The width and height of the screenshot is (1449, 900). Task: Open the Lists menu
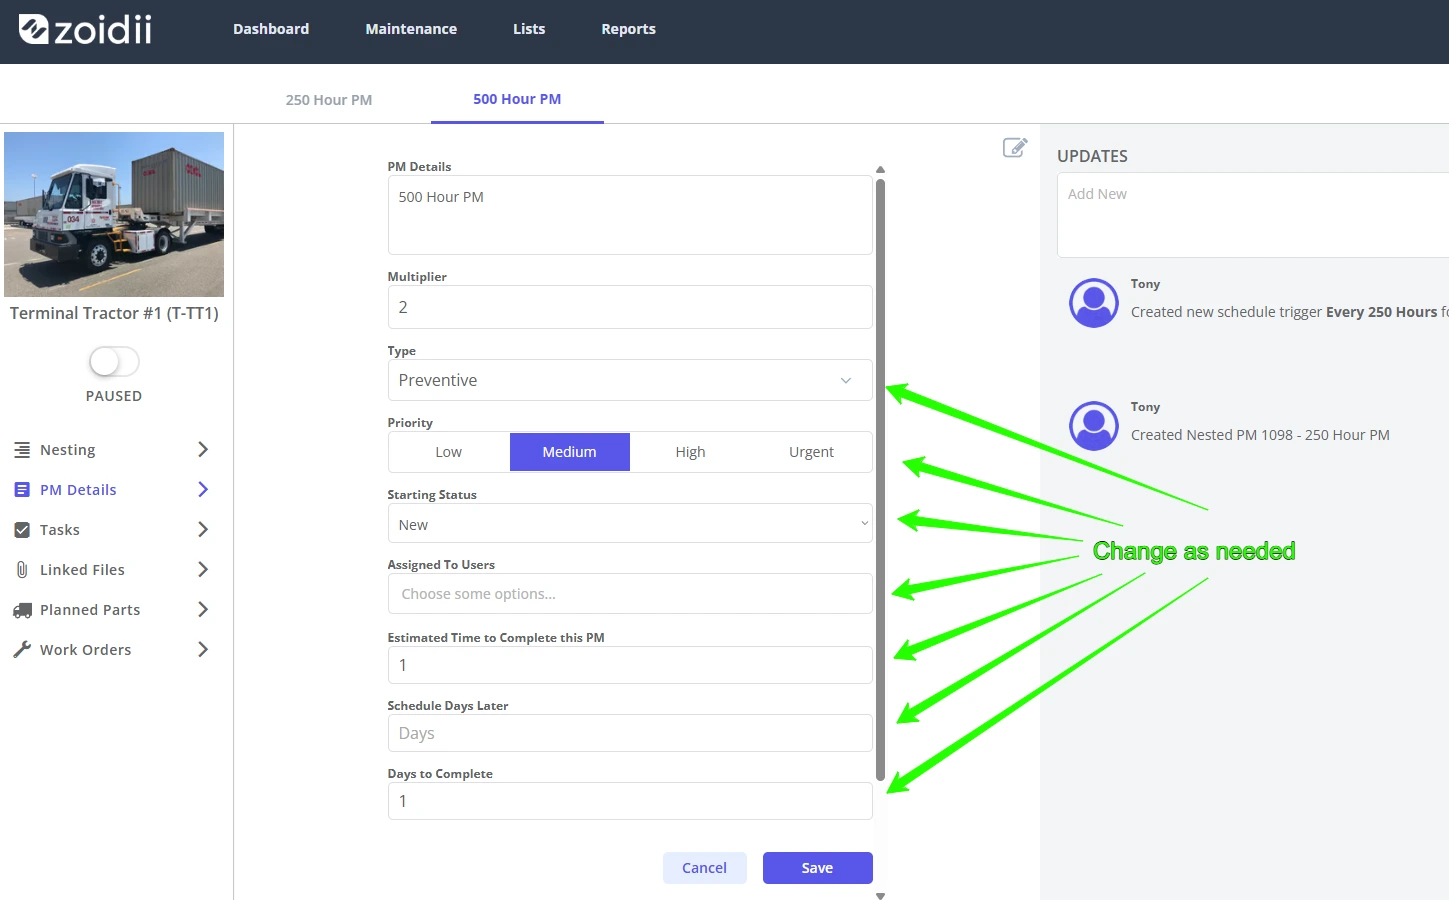click(x=529, y=29)
